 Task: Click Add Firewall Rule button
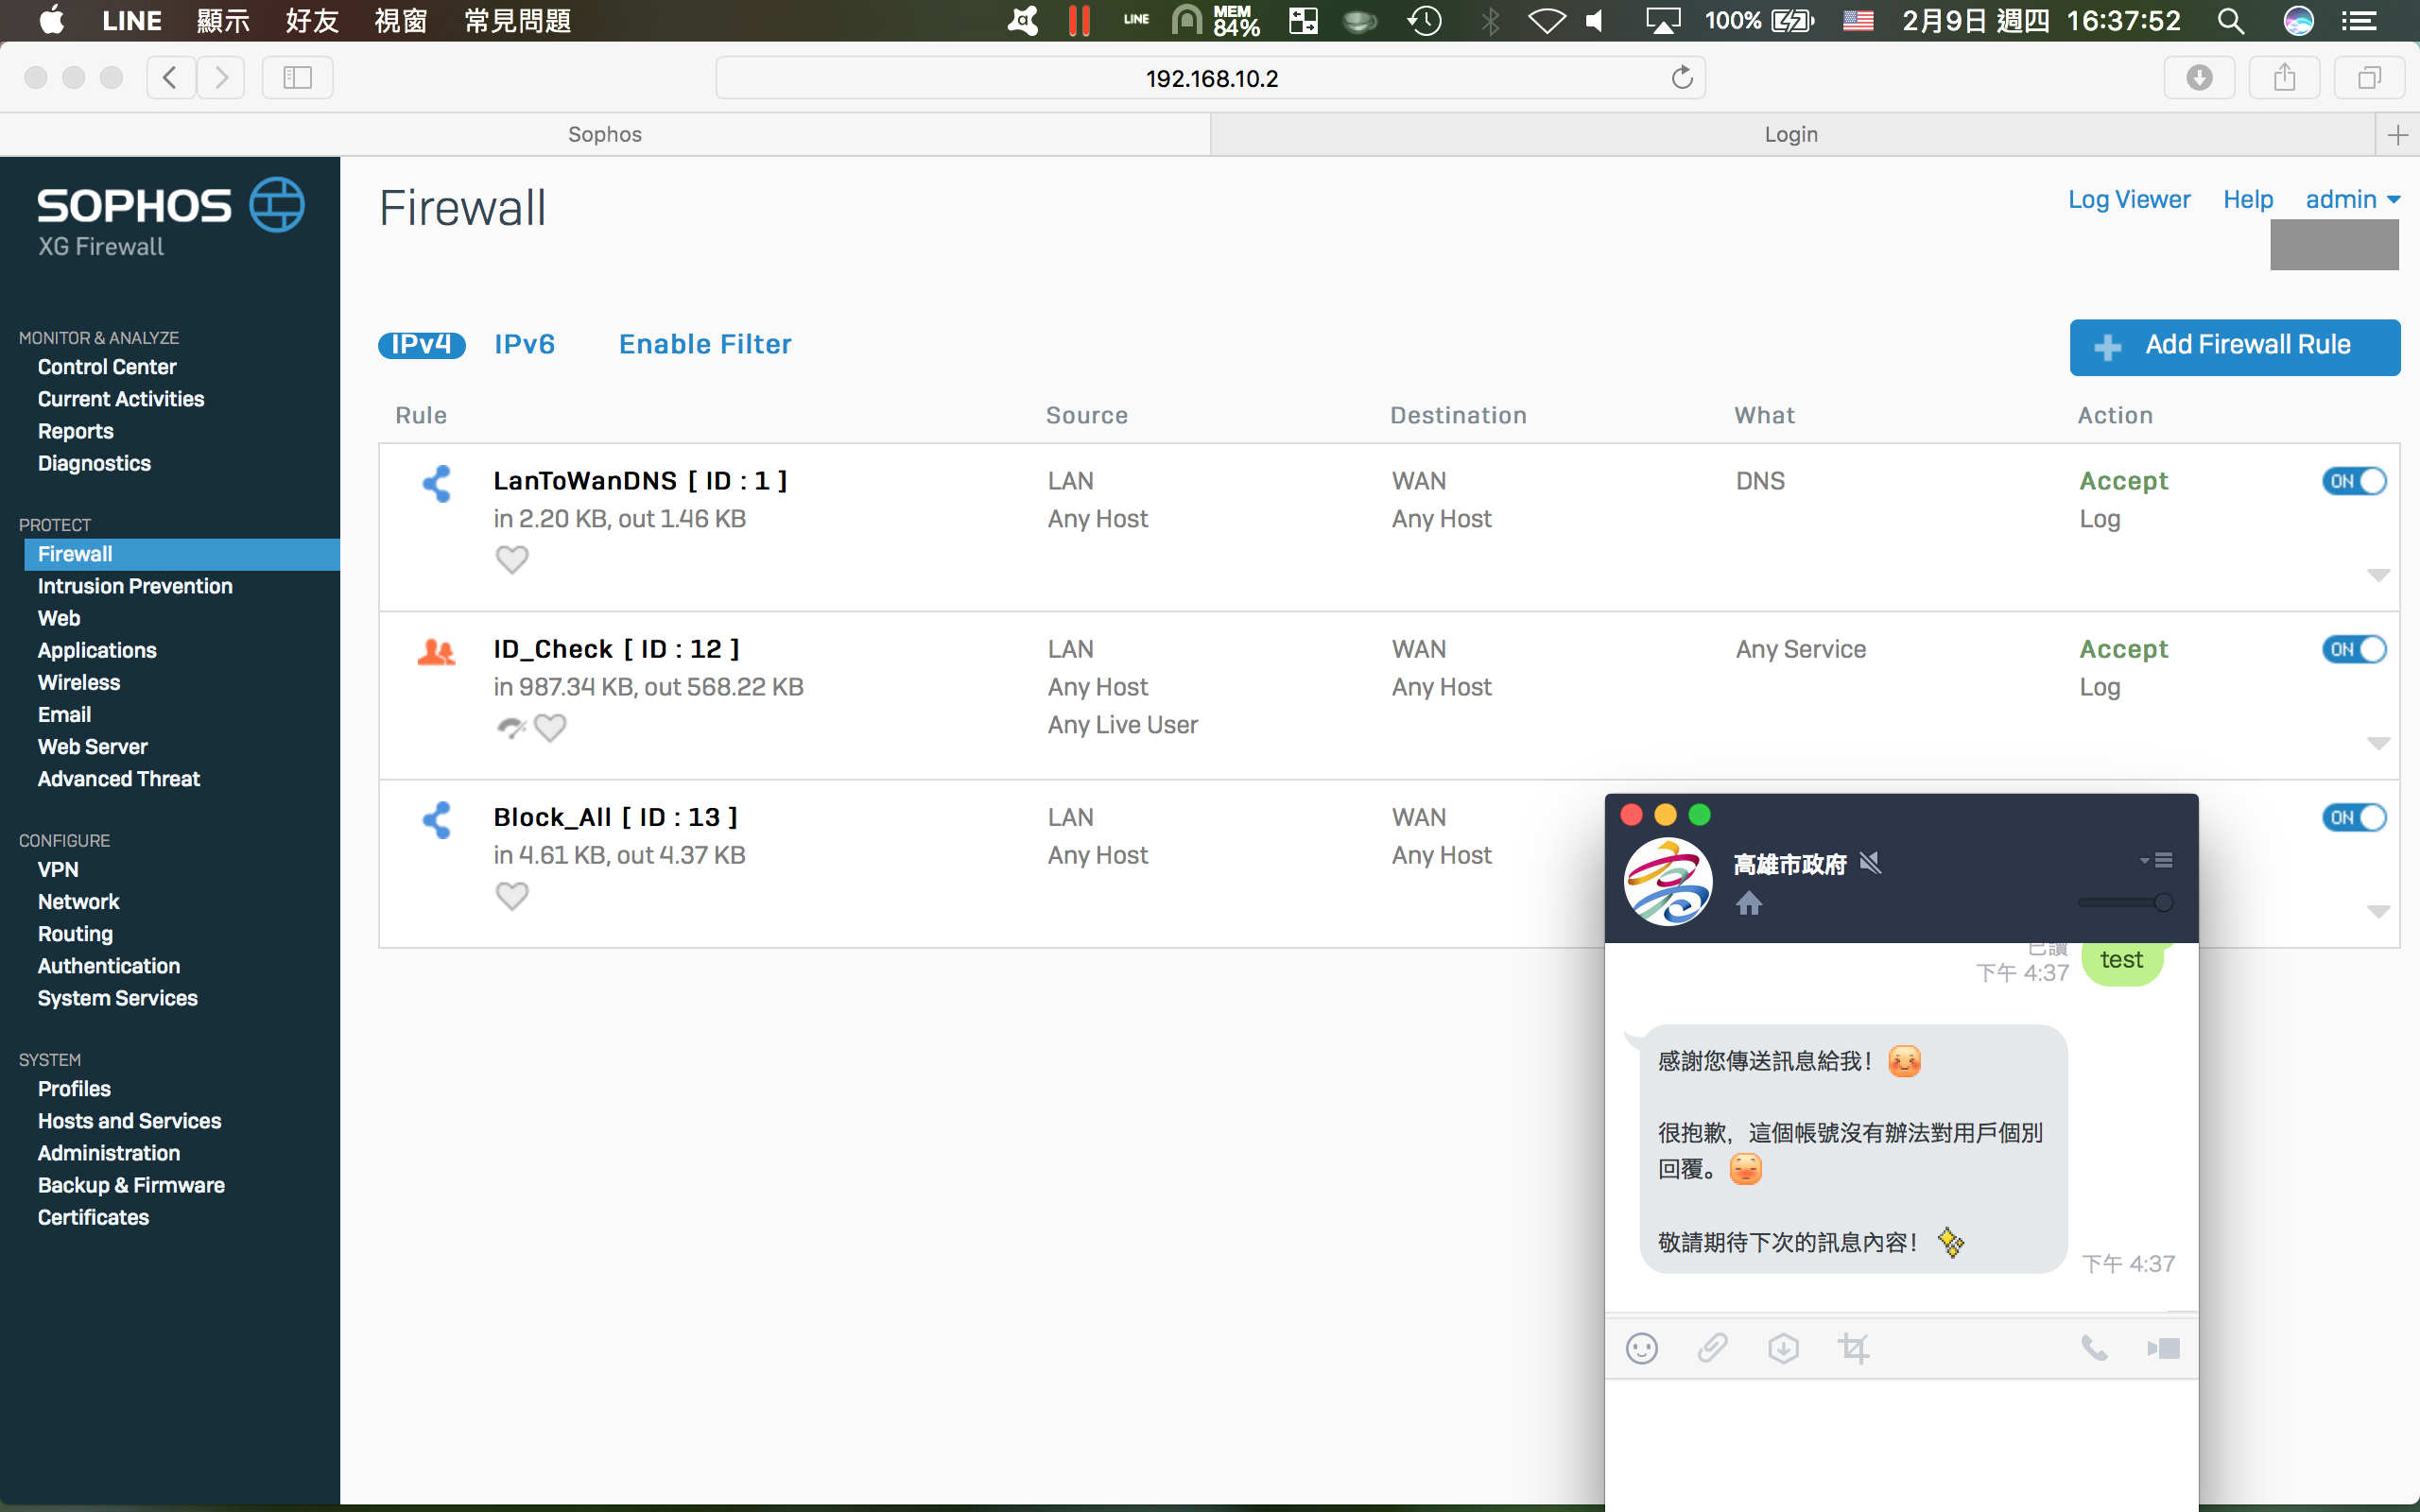click(2235, 347)
